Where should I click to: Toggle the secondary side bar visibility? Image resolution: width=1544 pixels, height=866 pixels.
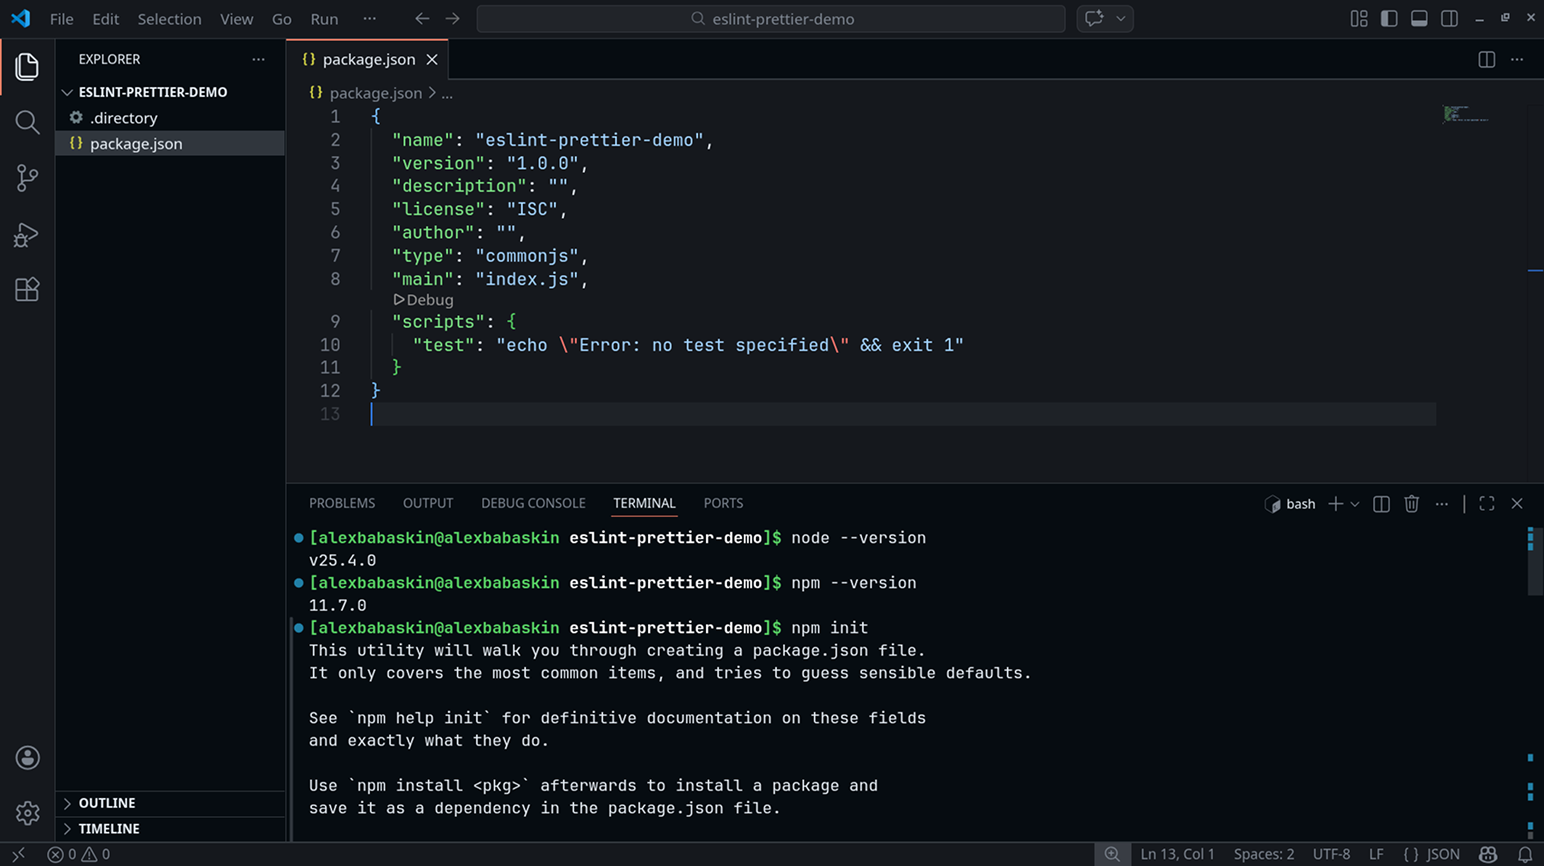(1449, 19)
